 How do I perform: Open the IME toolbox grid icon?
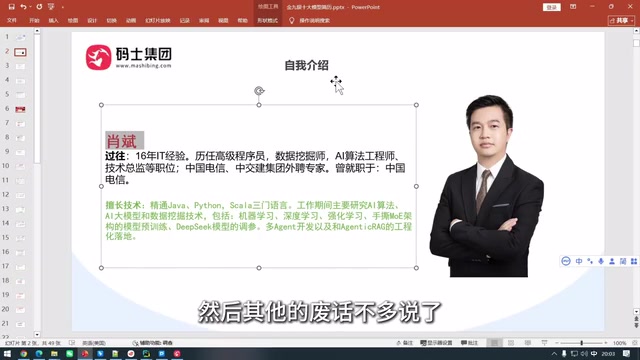click(x=634, y=261)
